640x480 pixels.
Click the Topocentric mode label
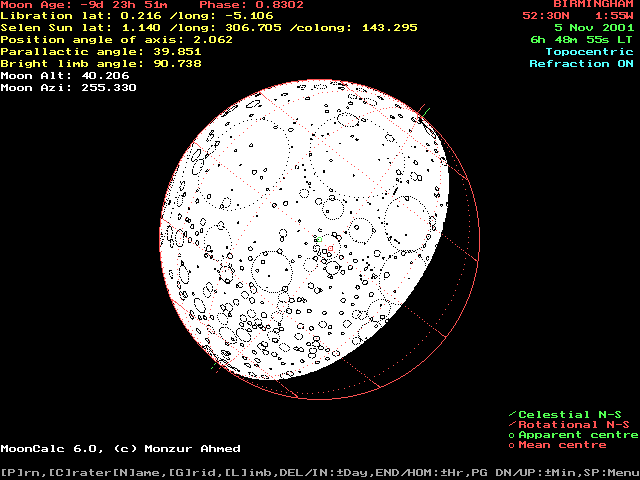point(590,52)
